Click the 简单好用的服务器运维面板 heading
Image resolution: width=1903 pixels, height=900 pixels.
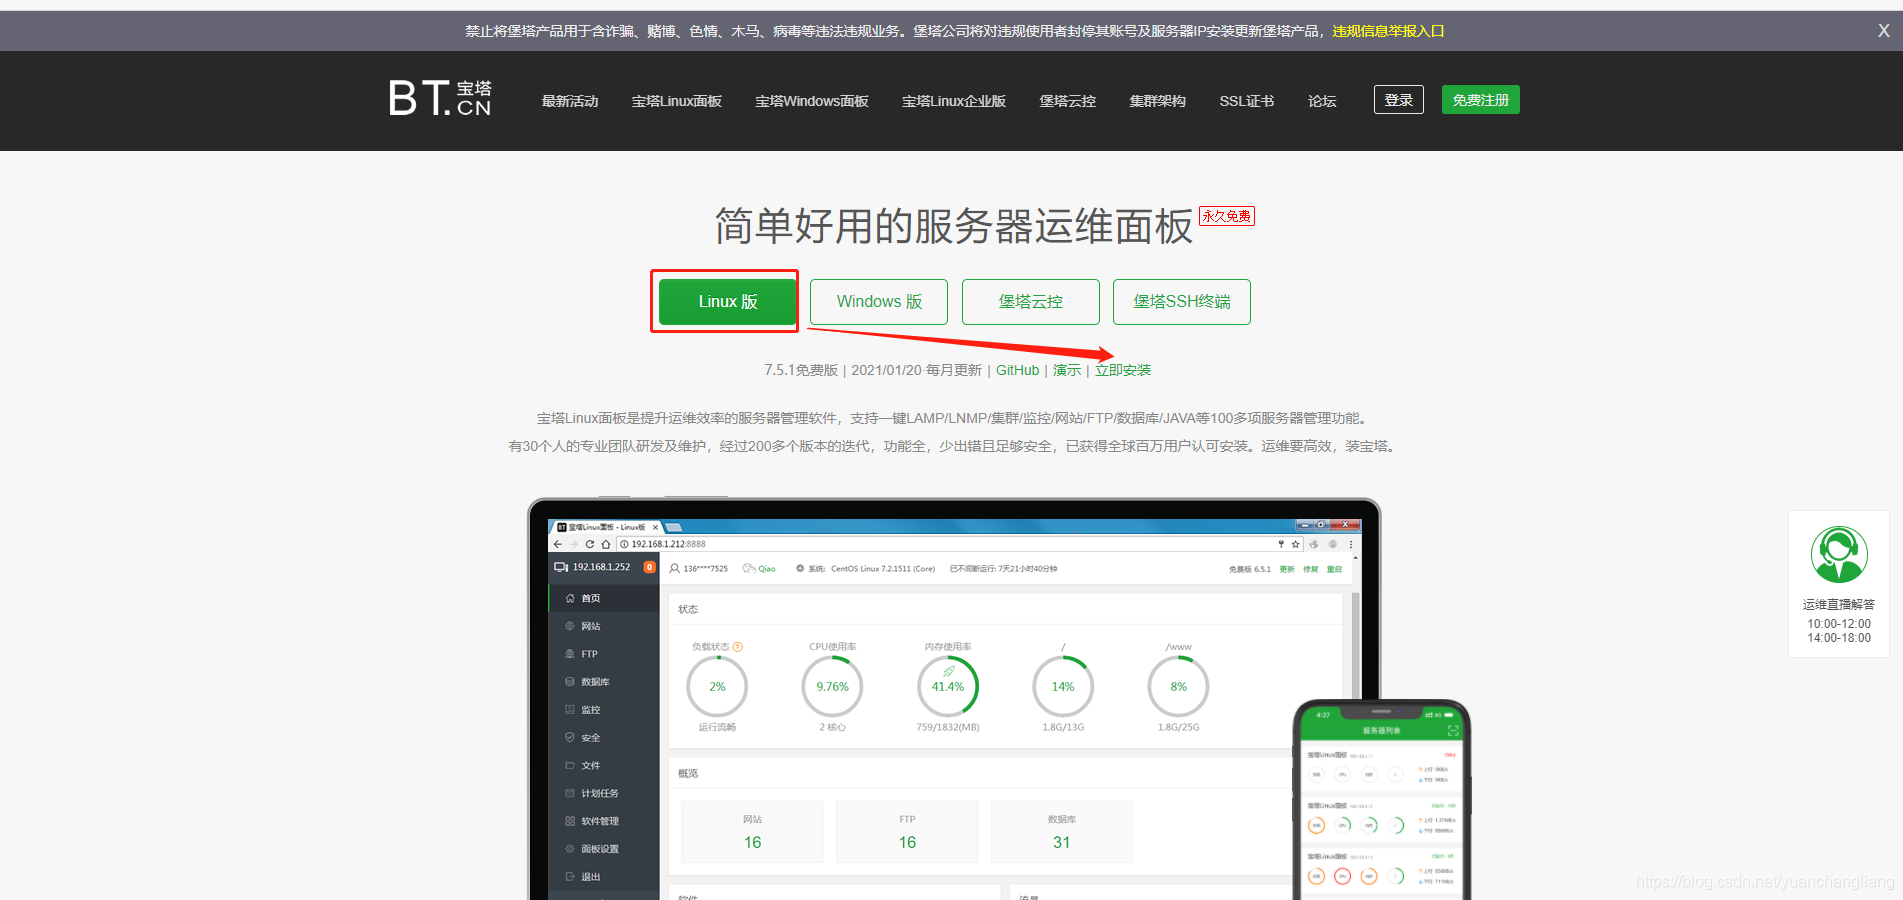(x=954, y=227)
